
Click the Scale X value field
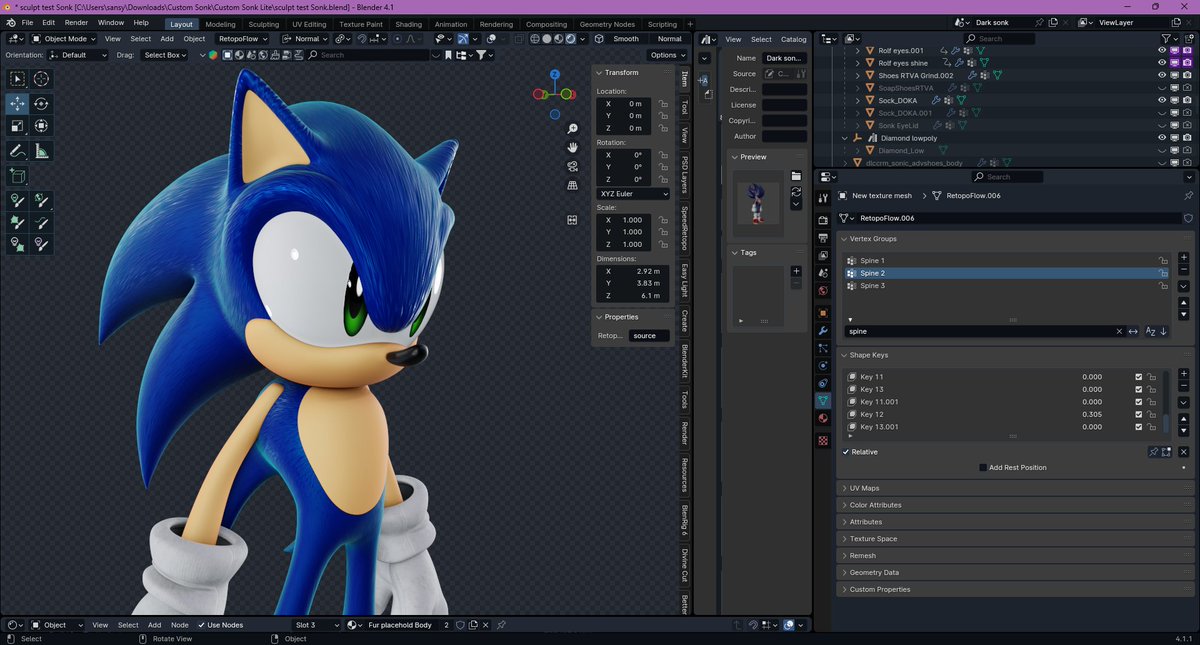tap(623, 220)
